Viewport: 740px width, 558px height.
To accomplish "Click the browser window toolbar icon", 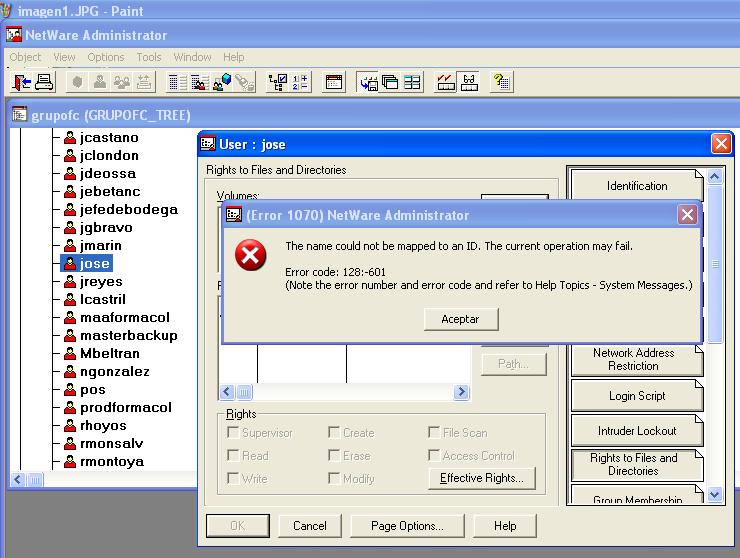I will [334, 82].
